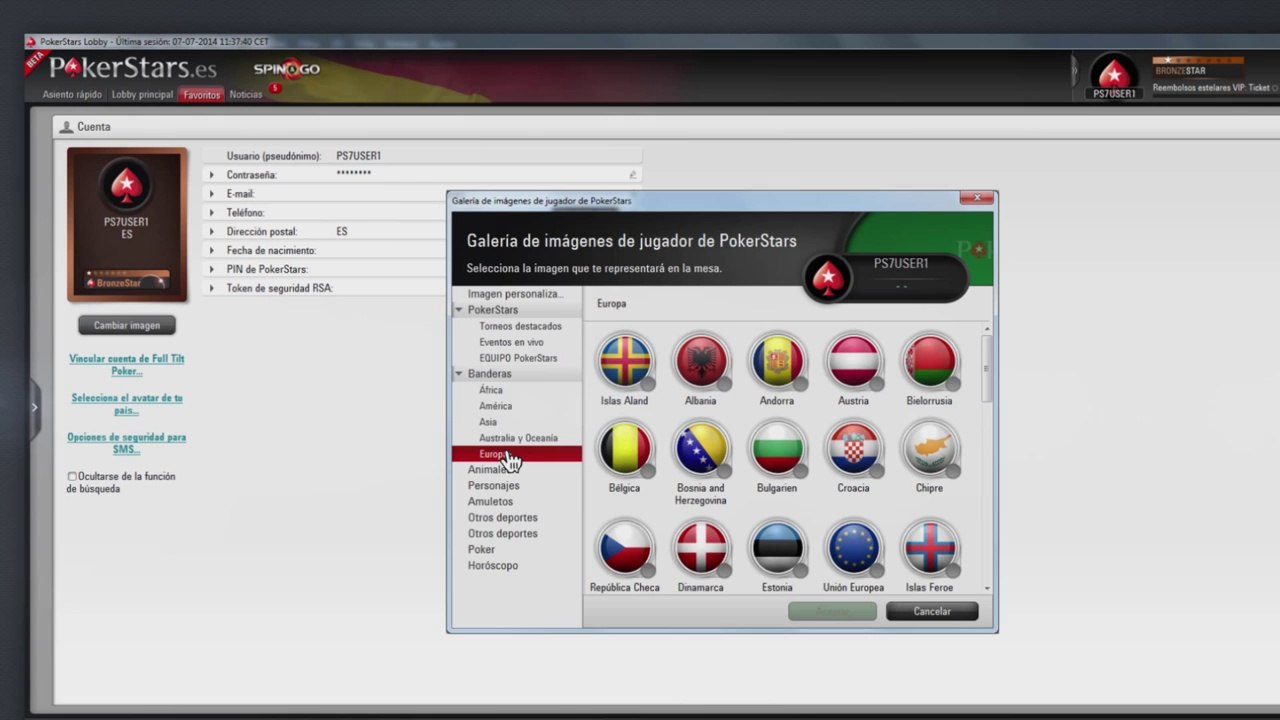Select Australia y Oceanía flags category

(518, 438)
